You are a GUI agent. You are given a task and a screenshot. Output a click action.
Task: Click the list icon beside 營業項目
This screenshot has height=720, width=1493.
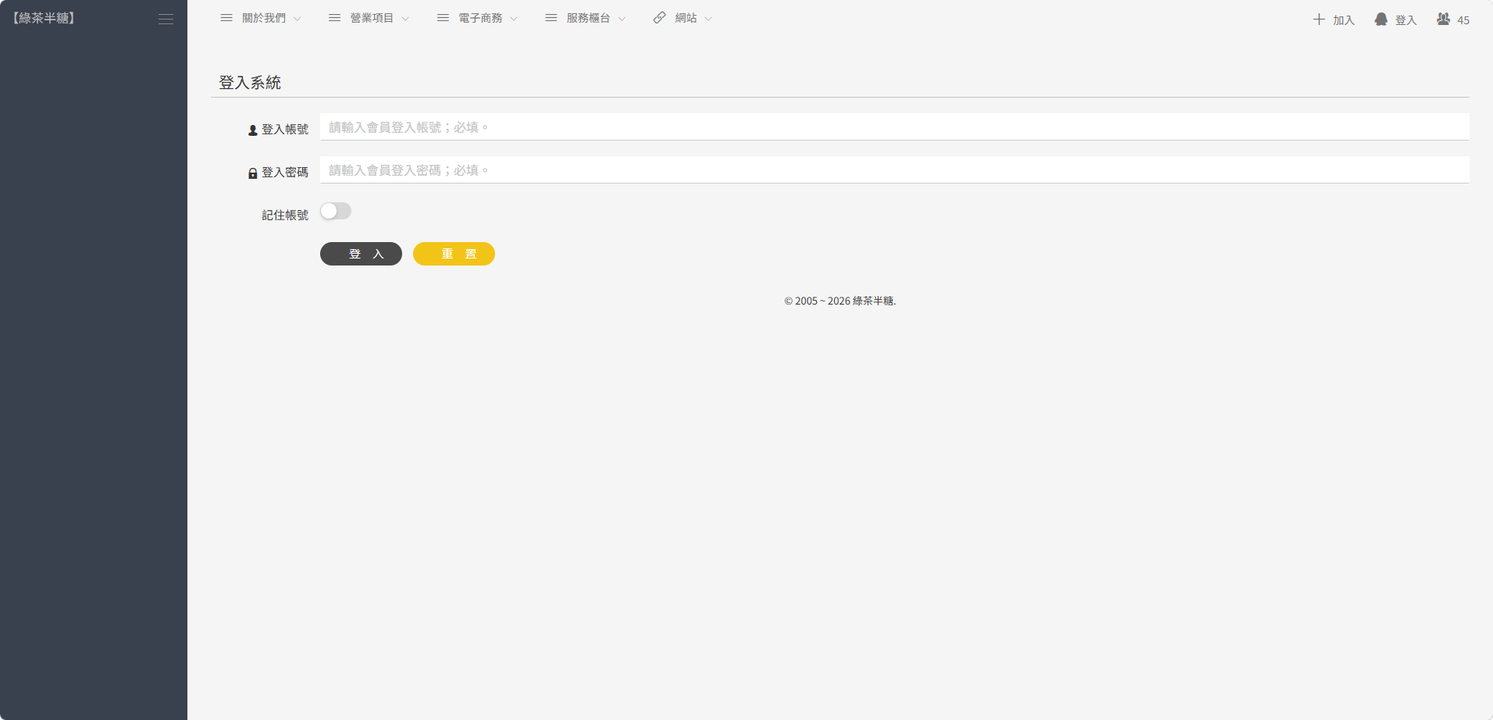334,18
